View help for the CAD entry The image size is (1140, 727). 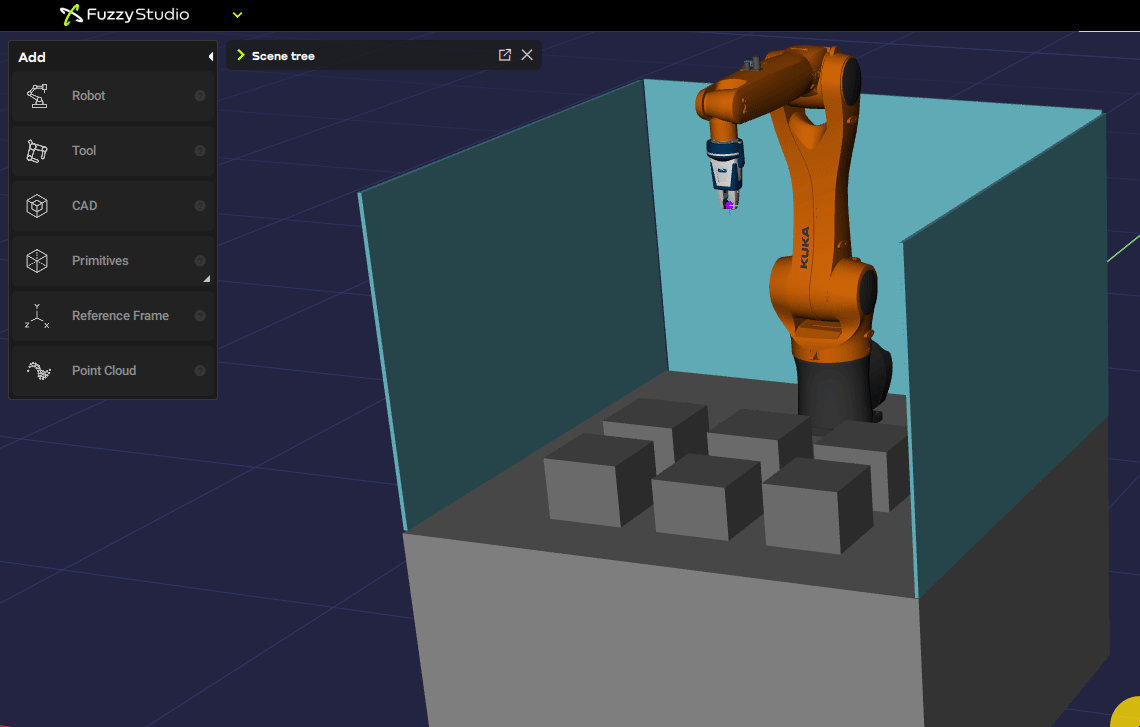200,206
